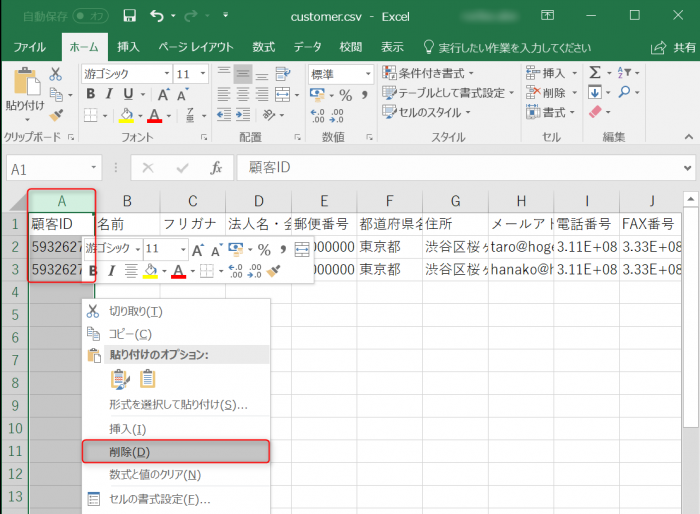Click the insert function fx icon

click(x=215, y=169)
